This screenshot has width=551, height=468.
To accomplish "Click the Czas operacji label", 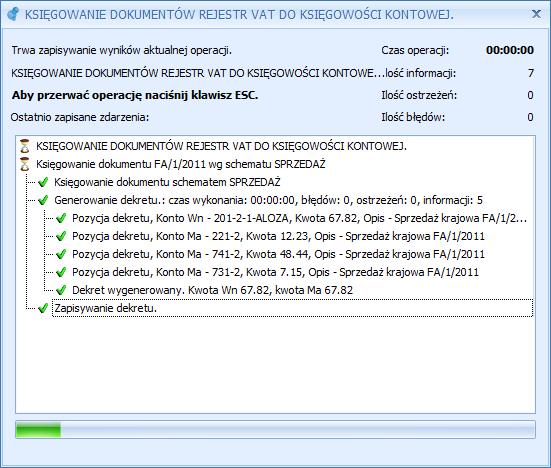I will point(415,50).
